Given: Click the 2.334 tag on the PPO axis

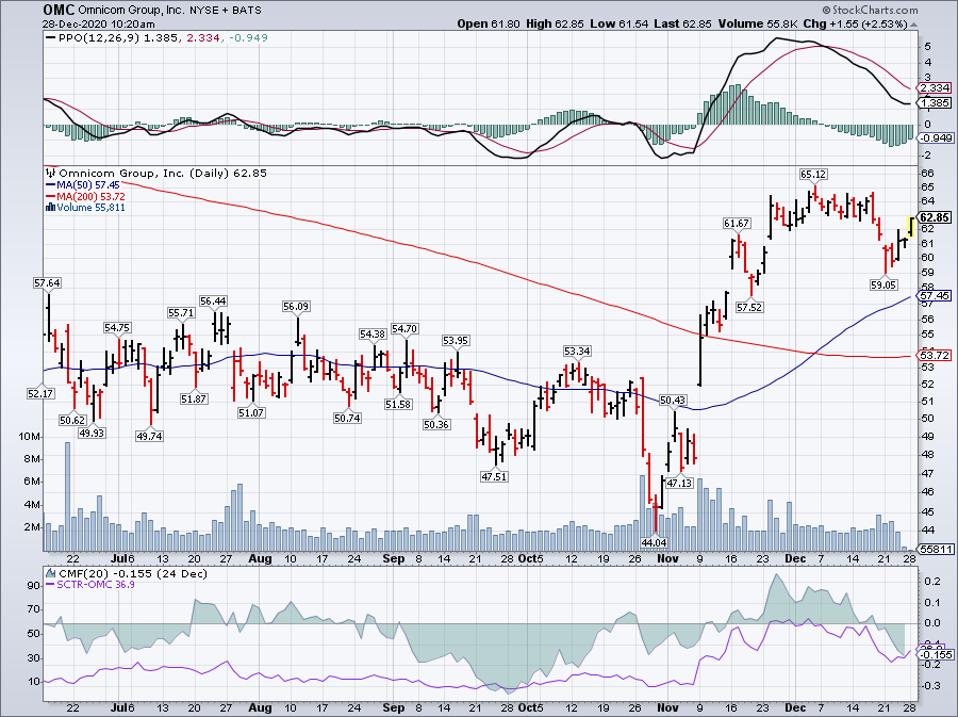Looking at the screenshot, I should point(934,88).
